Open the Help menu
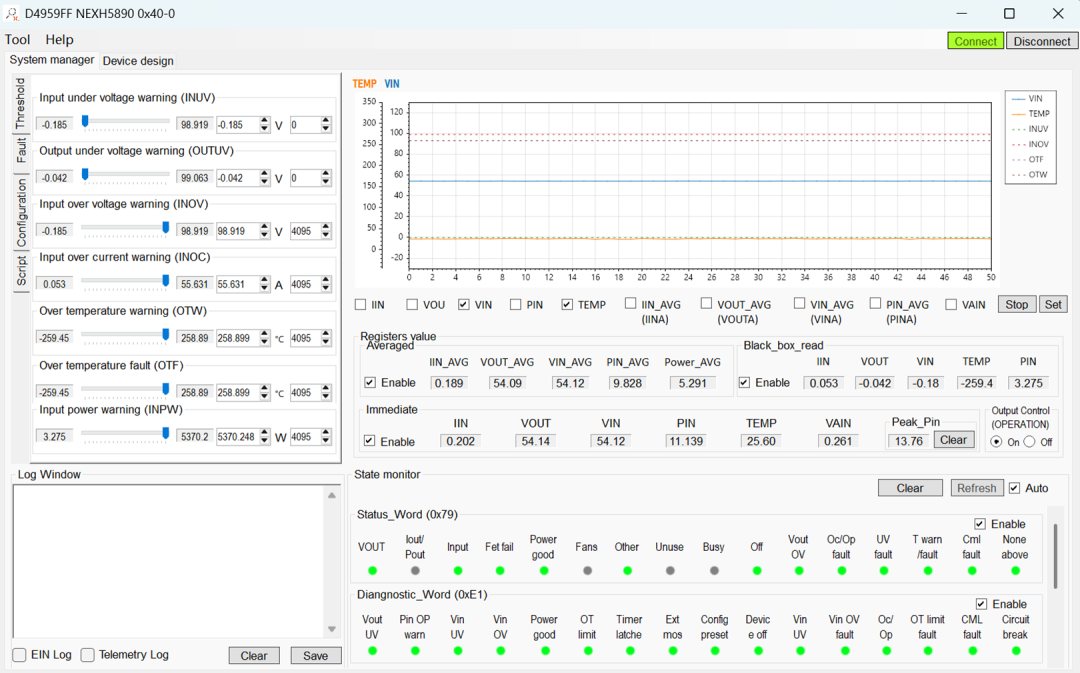Viewport: 1080px width, 673px height. [59, 40]
